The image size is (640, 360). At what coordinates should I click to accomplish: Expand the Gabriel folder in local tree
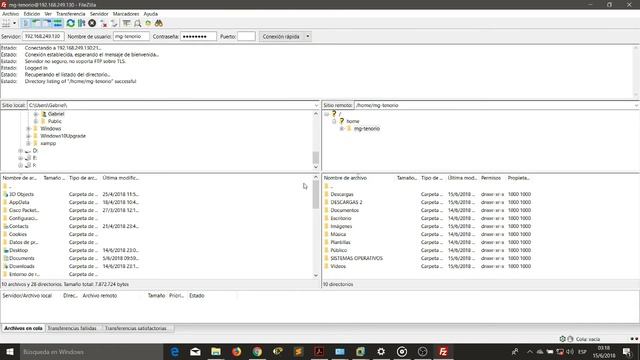[x=36, y=114]
